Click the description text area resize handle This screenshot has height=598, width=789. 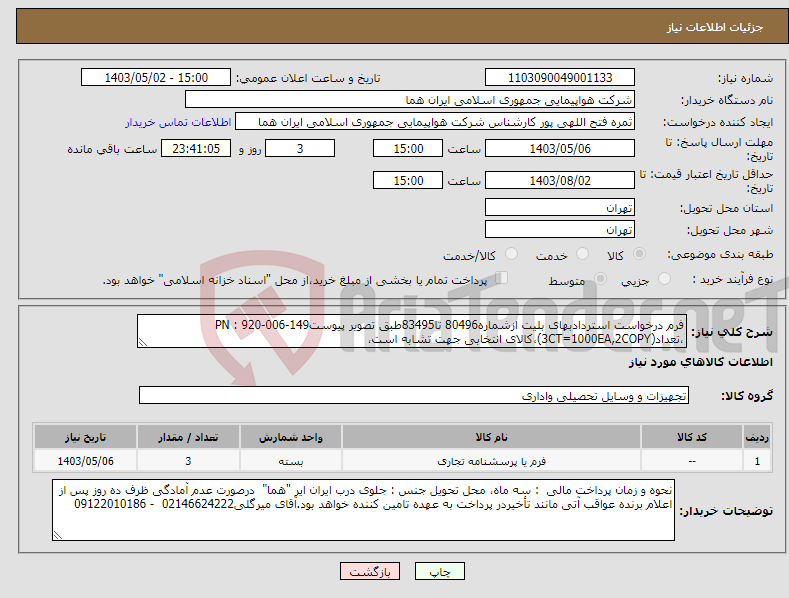pos(143,342)
